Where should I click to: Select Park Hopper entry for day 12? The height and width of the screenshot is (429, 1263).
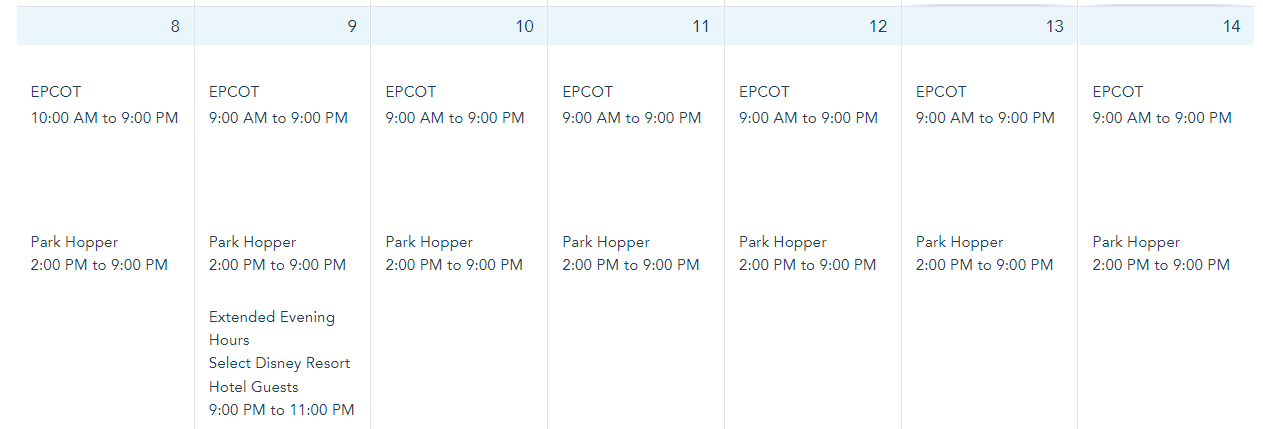[783, 242]
